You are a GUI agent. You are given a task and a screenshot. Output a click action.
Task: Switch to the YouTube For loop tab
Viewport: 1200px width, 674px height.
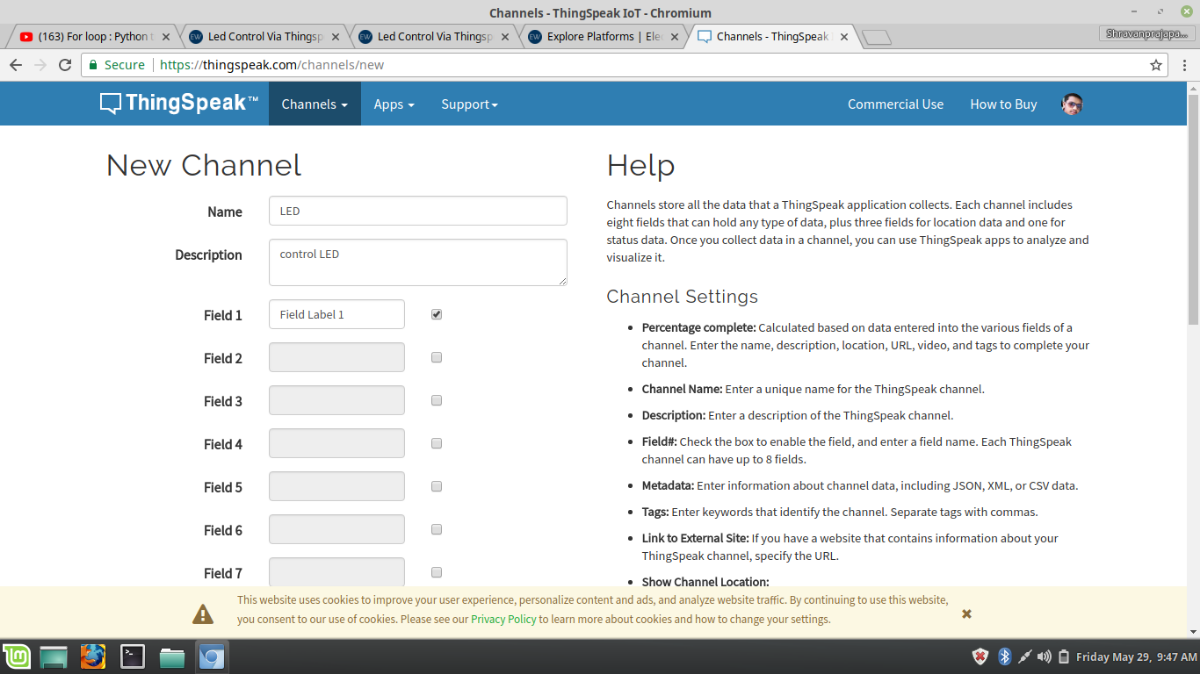coord(90,37)
